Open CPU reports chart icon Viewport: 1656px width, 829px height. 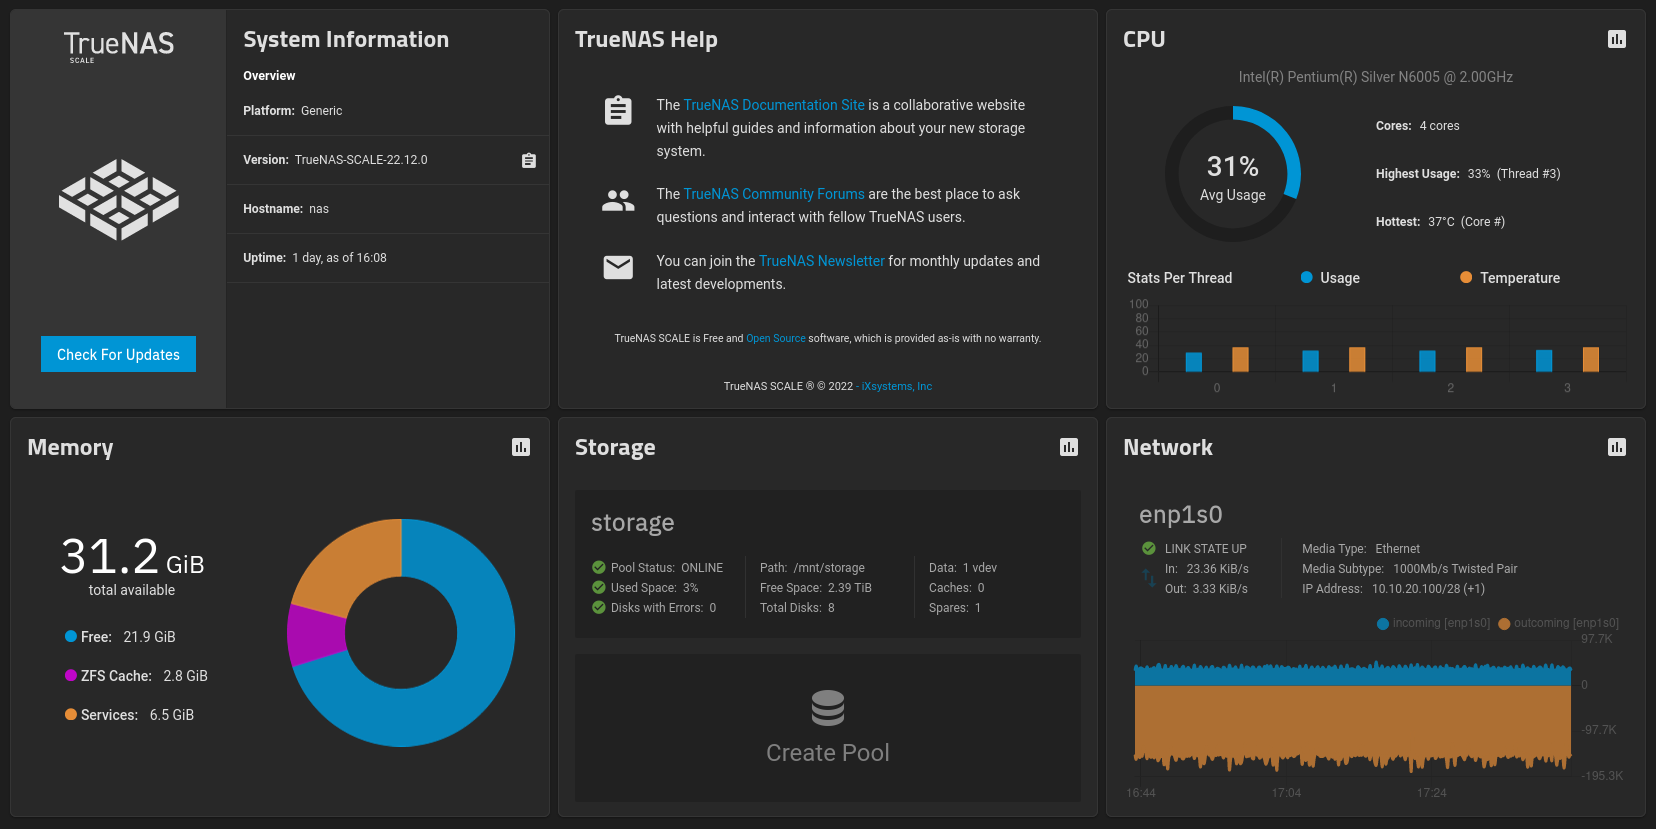1617,39
